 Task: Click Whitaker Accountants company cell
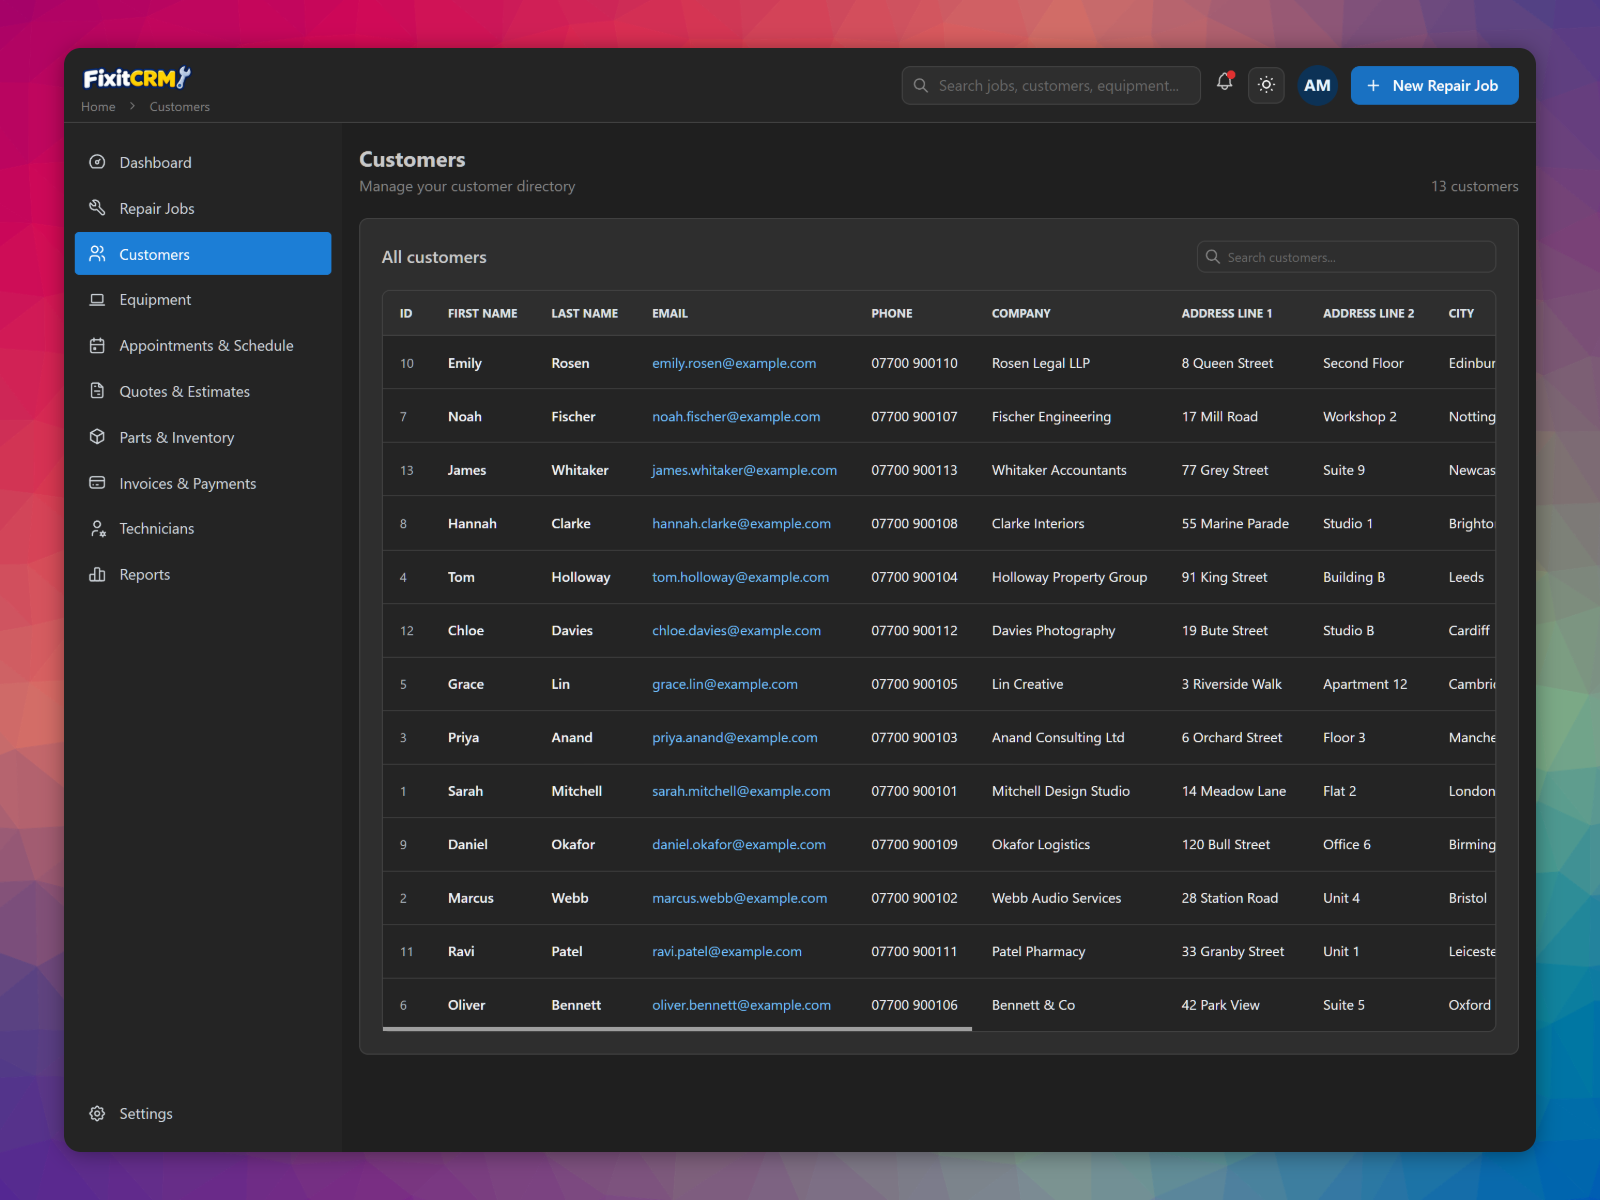(x=1059, y=470)
